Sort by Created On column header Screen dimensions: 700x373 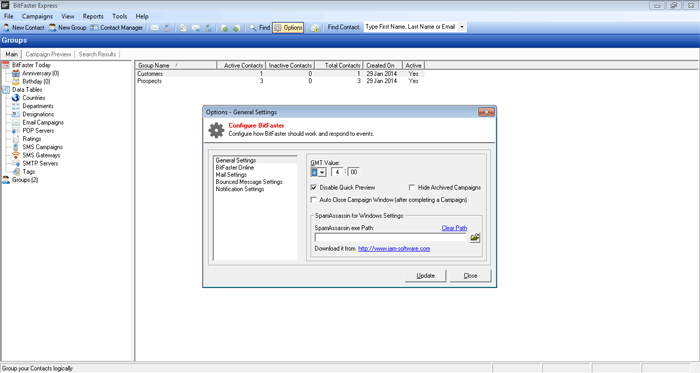click(x=383, y=65)
